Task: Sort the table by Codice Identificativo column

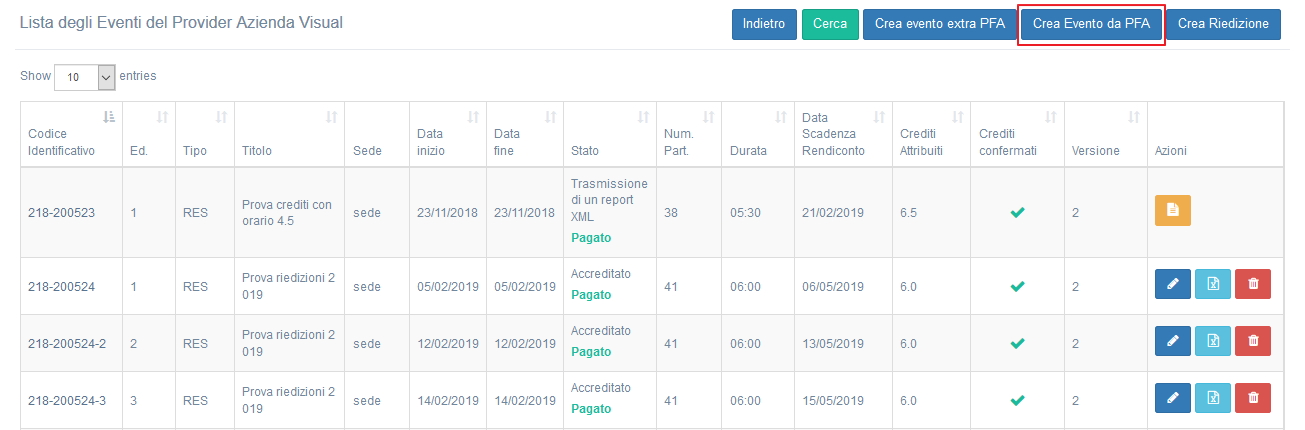Action: 68,134
